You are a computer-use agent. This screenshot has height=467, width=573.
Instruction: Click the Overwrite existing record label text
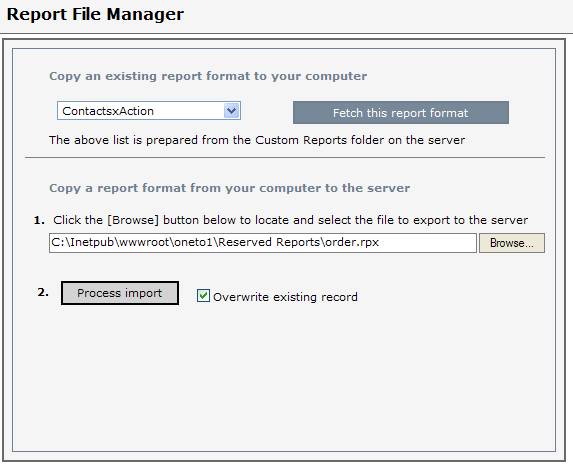click(x=285, y=297)
